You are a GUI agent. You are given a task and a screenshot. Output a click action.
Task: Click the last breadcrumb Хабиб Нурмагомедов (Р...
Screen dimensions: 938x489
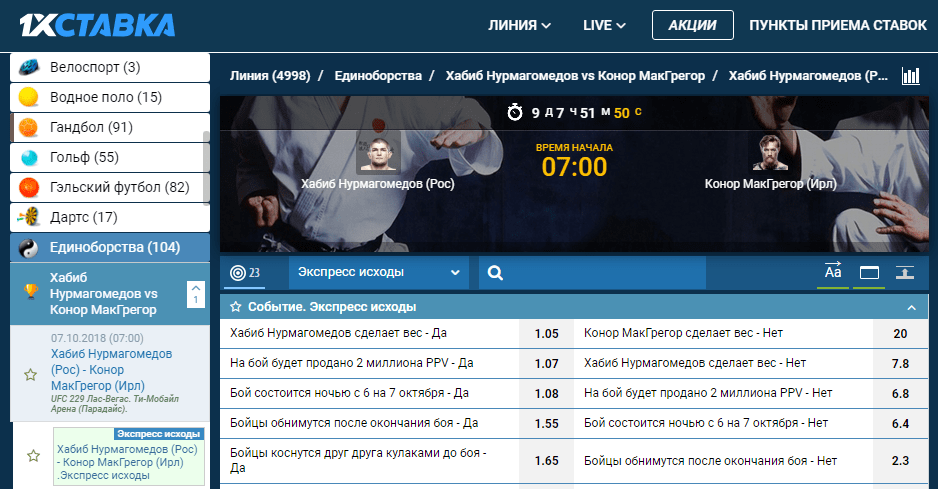[808, 76]
